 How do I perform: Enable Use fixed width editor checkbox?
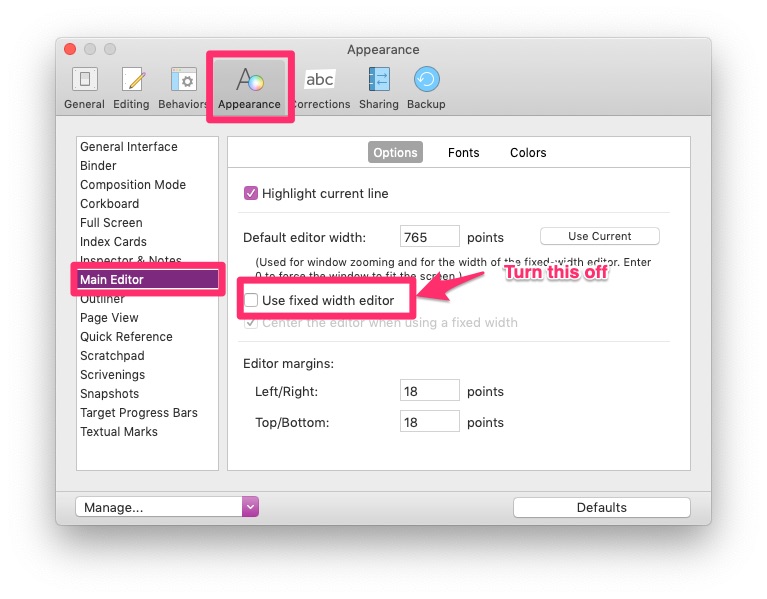251,300
